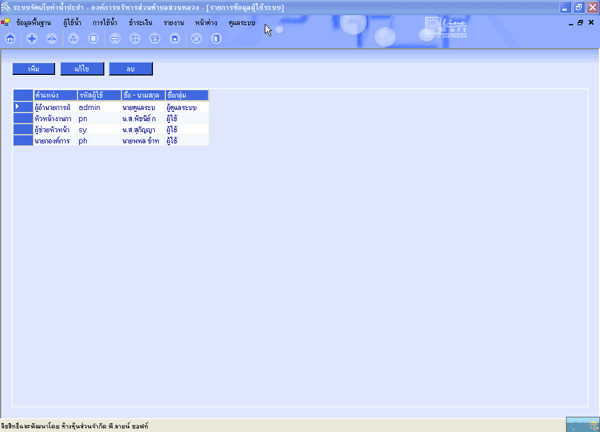Open the ชำระเงิน menu
The width and height of the screenshot is (600, 432).
pyautogui.click(x=140, y=22)
